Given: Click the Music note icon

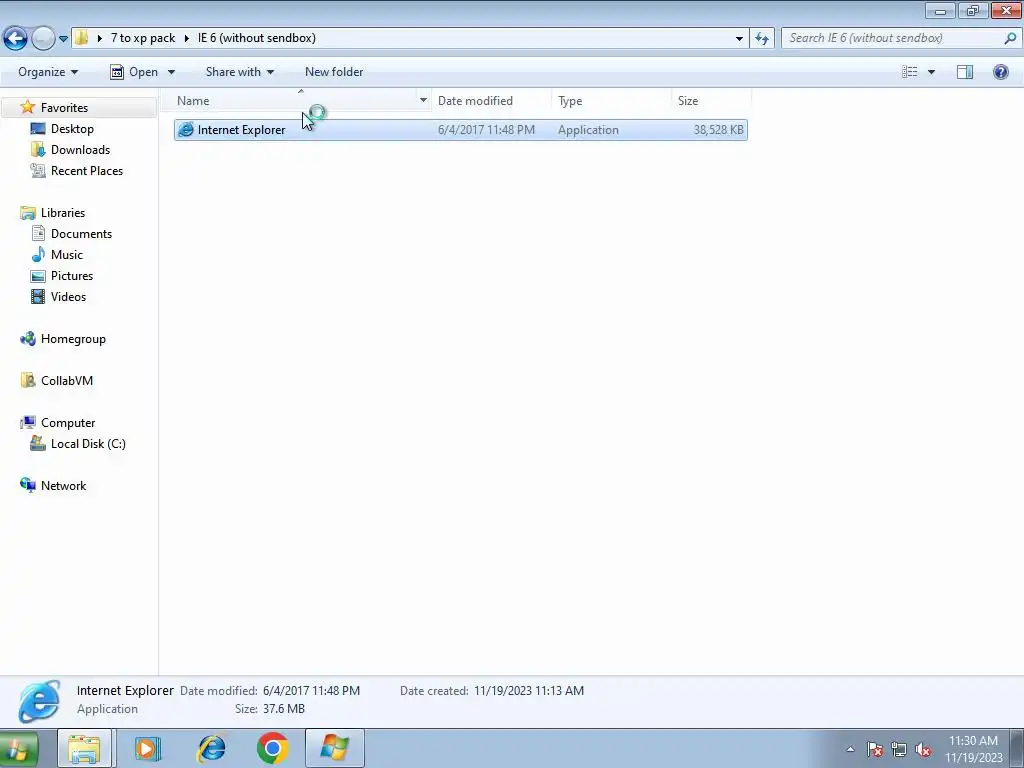Looking at the screenshot, I should [x=39, y=255].
